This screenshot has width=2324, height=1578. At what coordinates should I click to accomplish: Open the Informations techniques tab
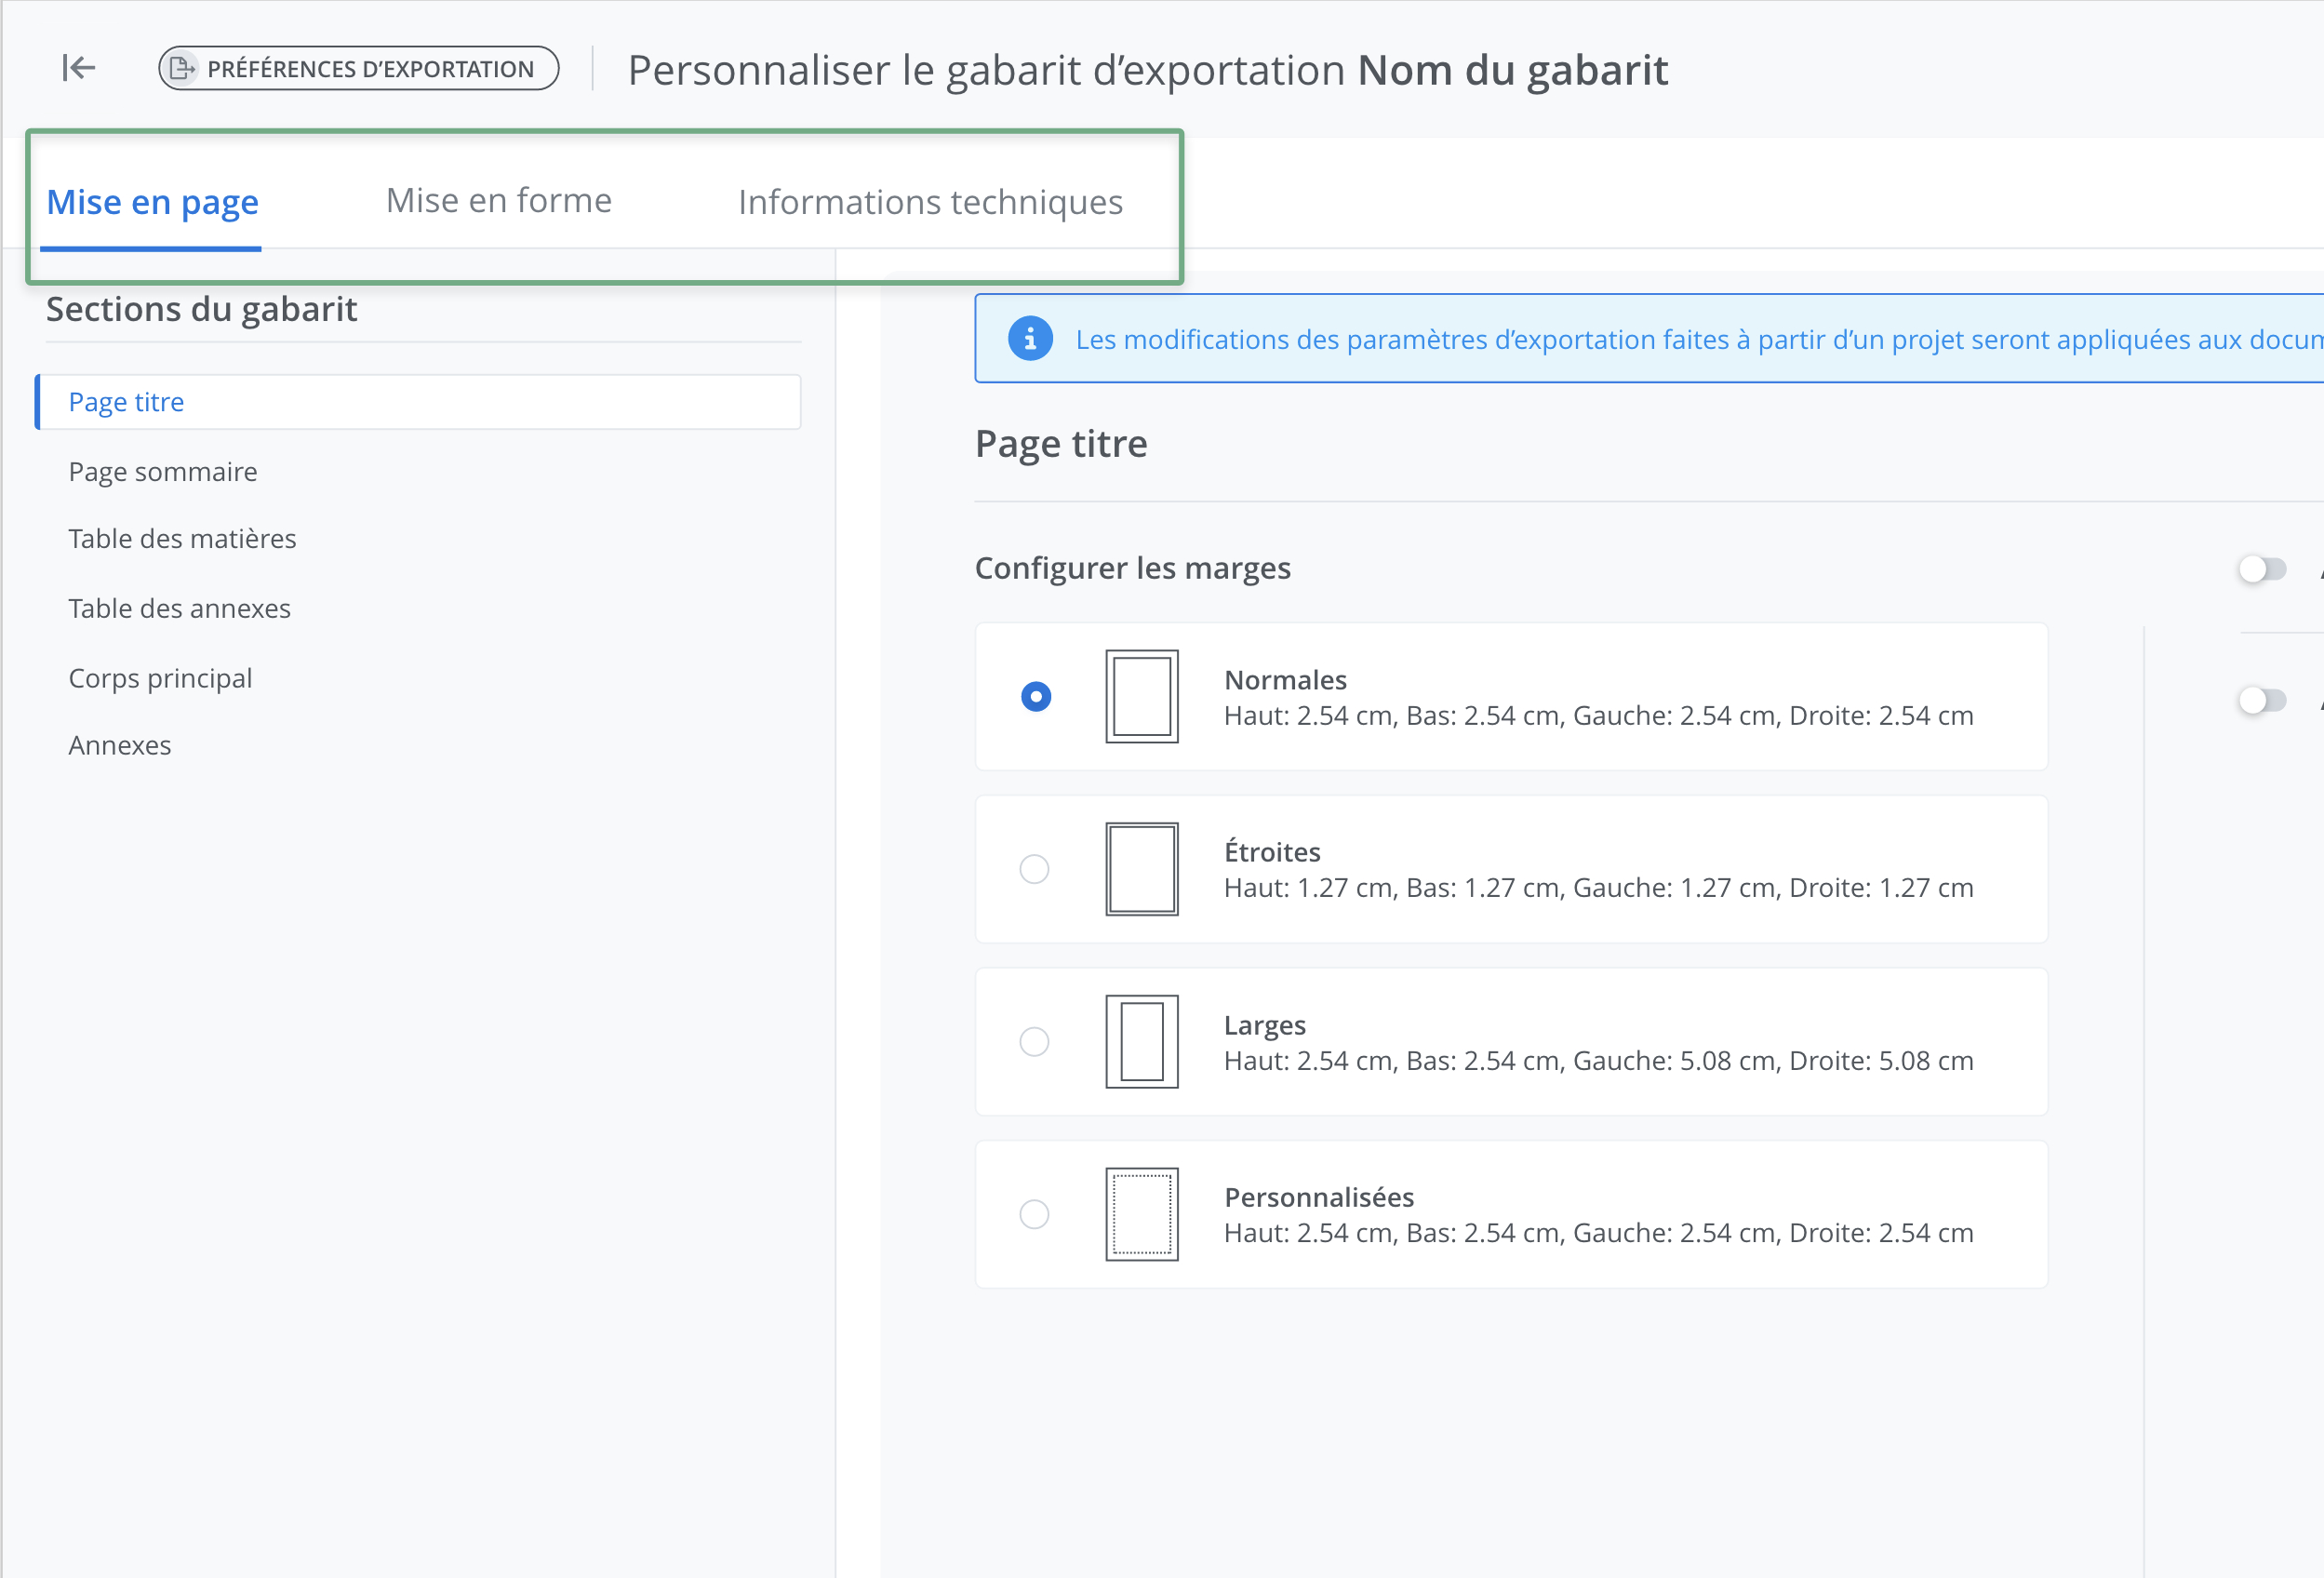click(x=930, y=202)
